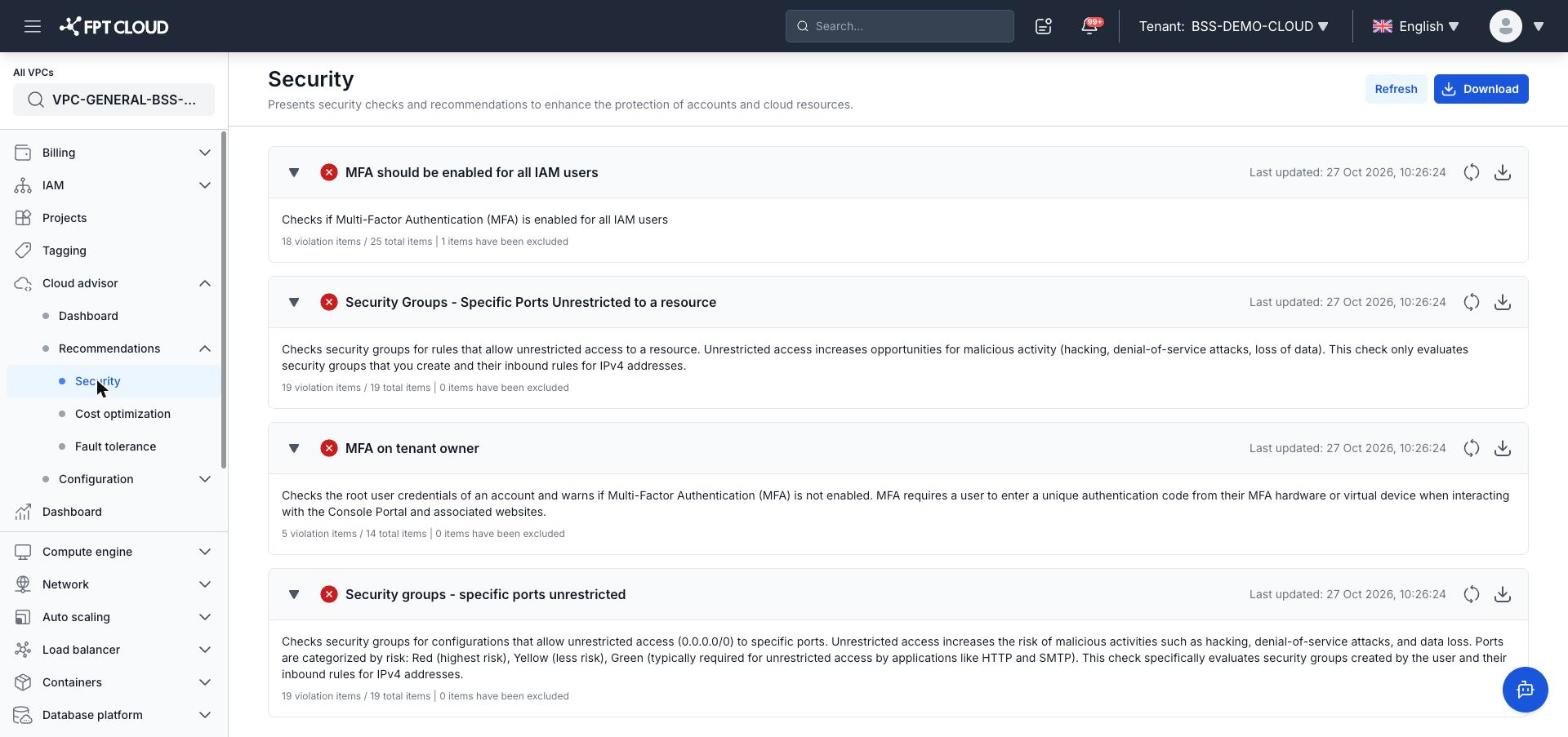Viewport: 1568px width, 737px height.
Task: Download Security groups - specific ports unrestricted report
Action: (x=1502, y=594)
